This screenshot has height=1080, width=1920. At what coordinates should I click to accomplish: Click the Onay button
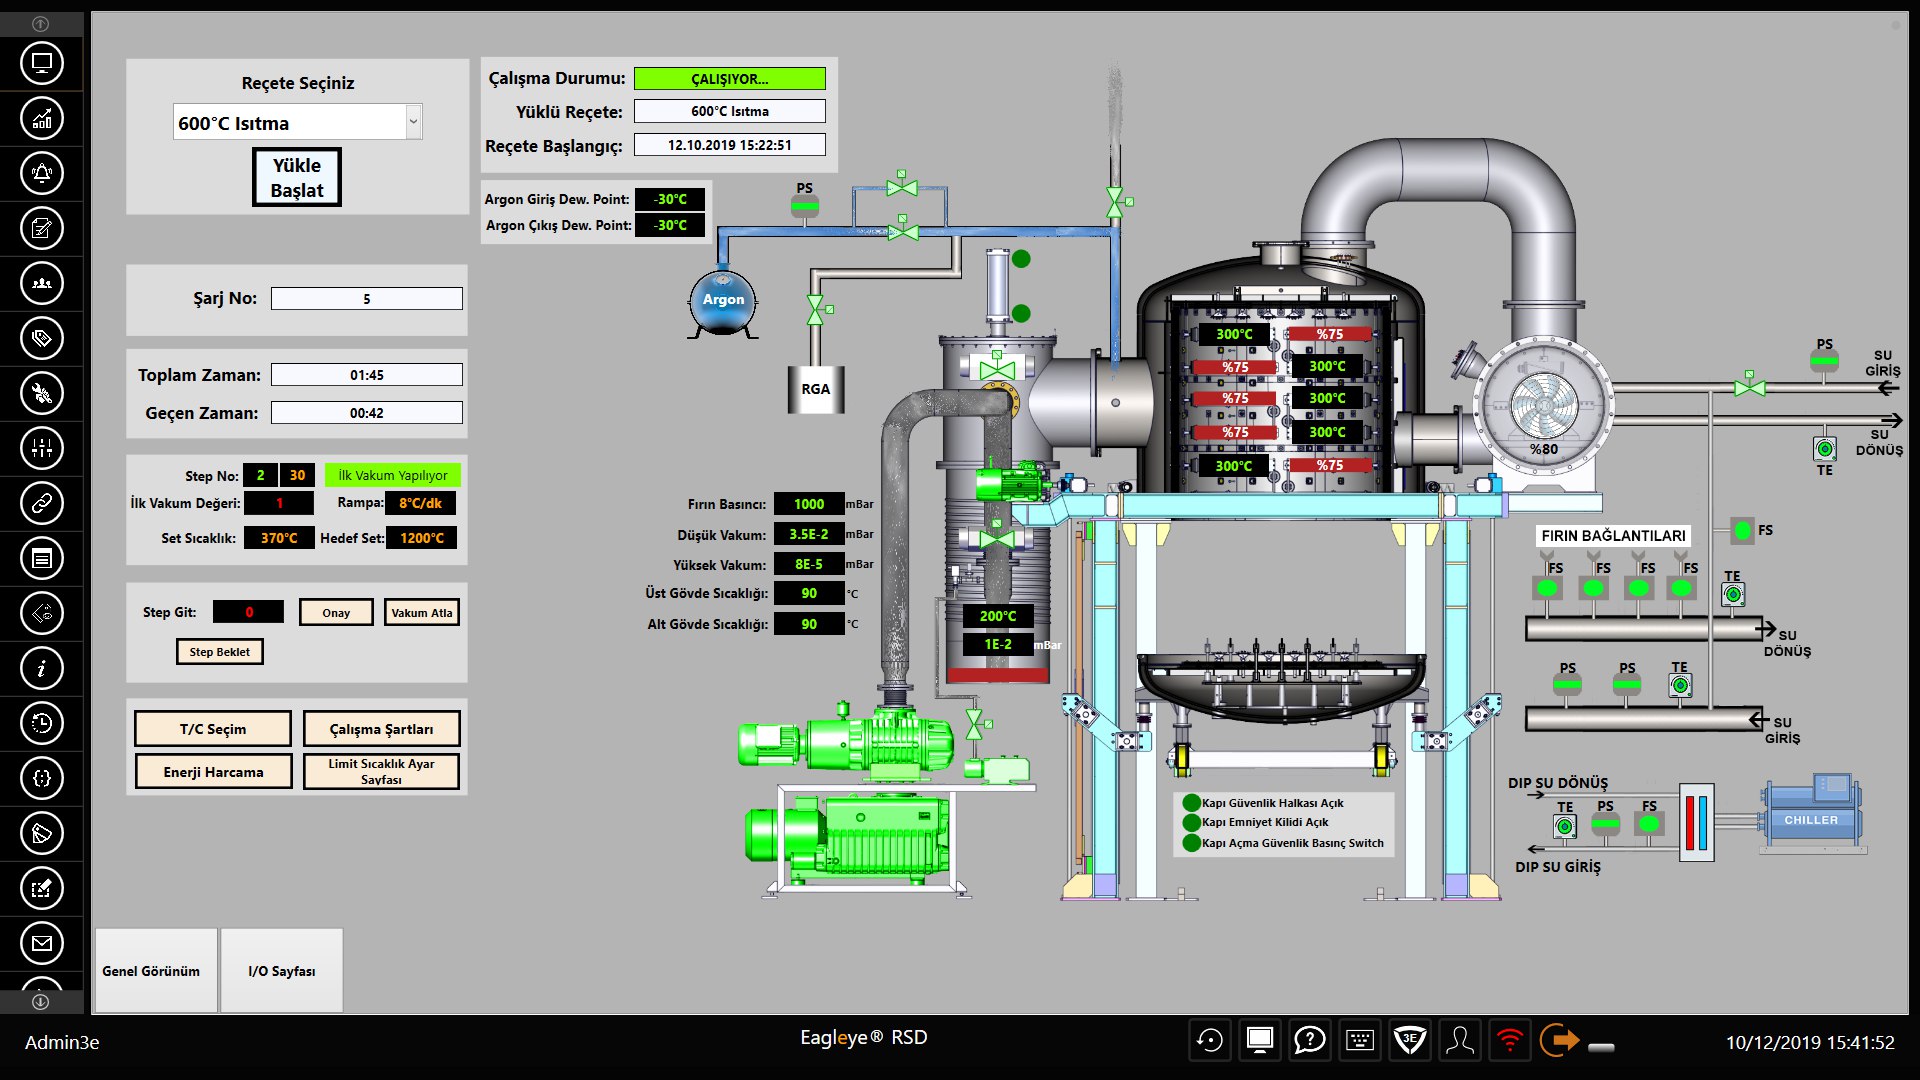tap(336, 612)
